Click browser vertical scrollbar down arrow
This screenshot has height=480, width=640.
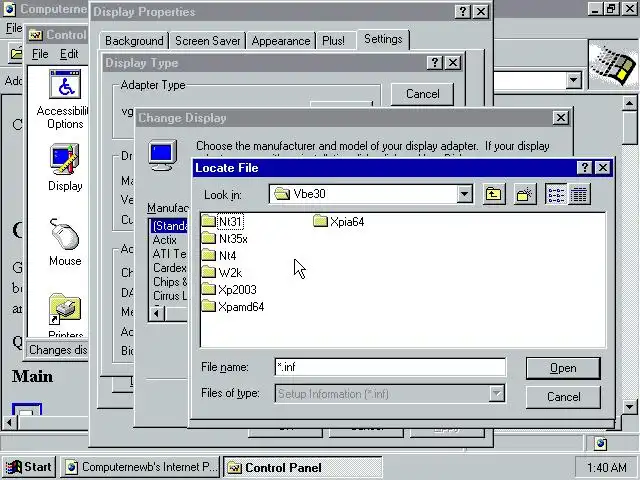click(629, 407)
